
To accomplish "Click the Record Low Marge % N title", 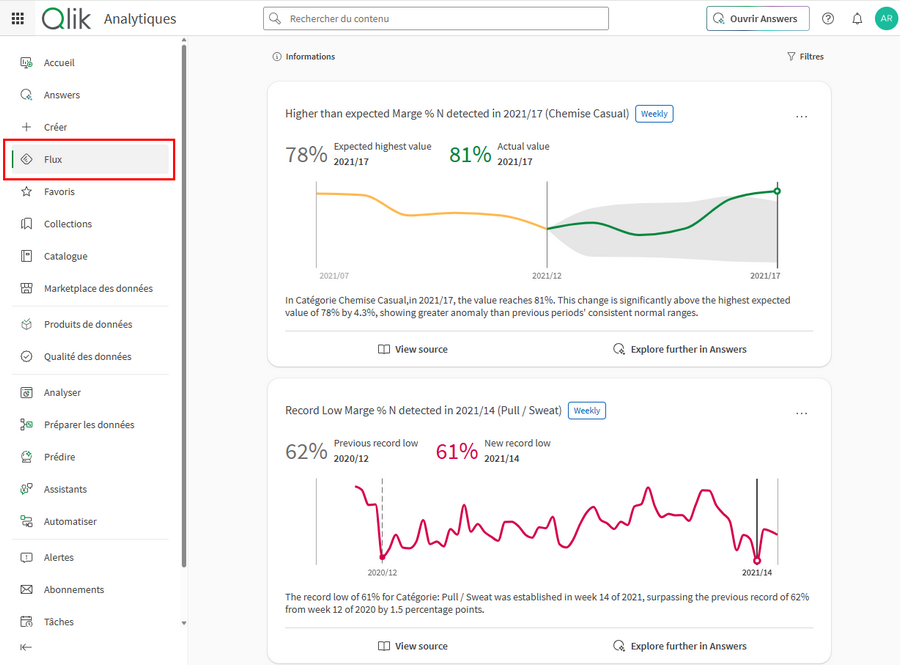I will tap(423, 410).
